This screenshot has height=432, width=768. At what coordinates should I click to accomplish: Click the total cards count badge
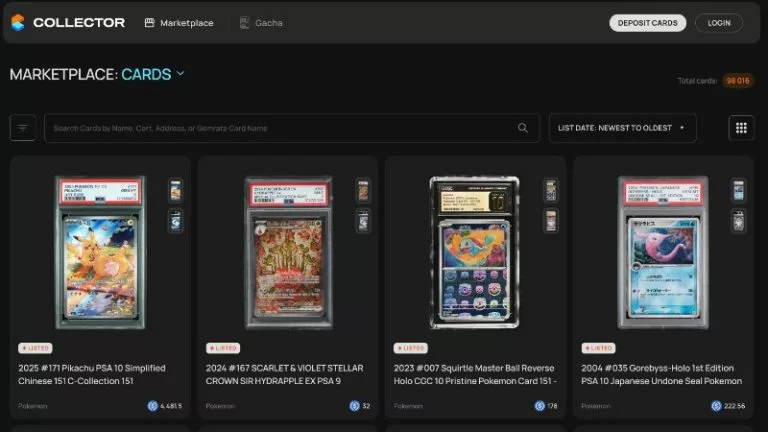[738, 81]
